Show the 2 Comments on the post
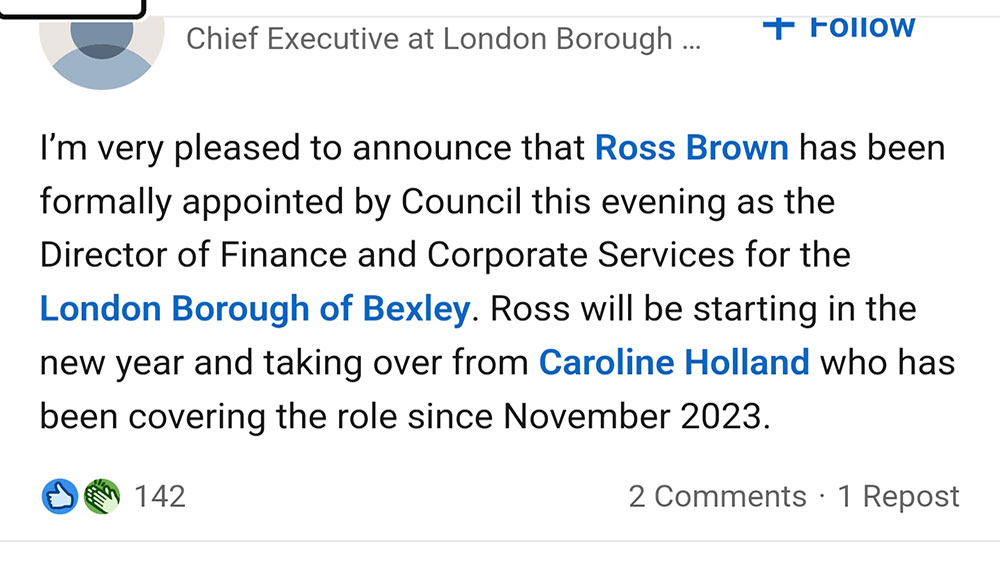Screen dimensions: 1000x565 click(717, 496)
